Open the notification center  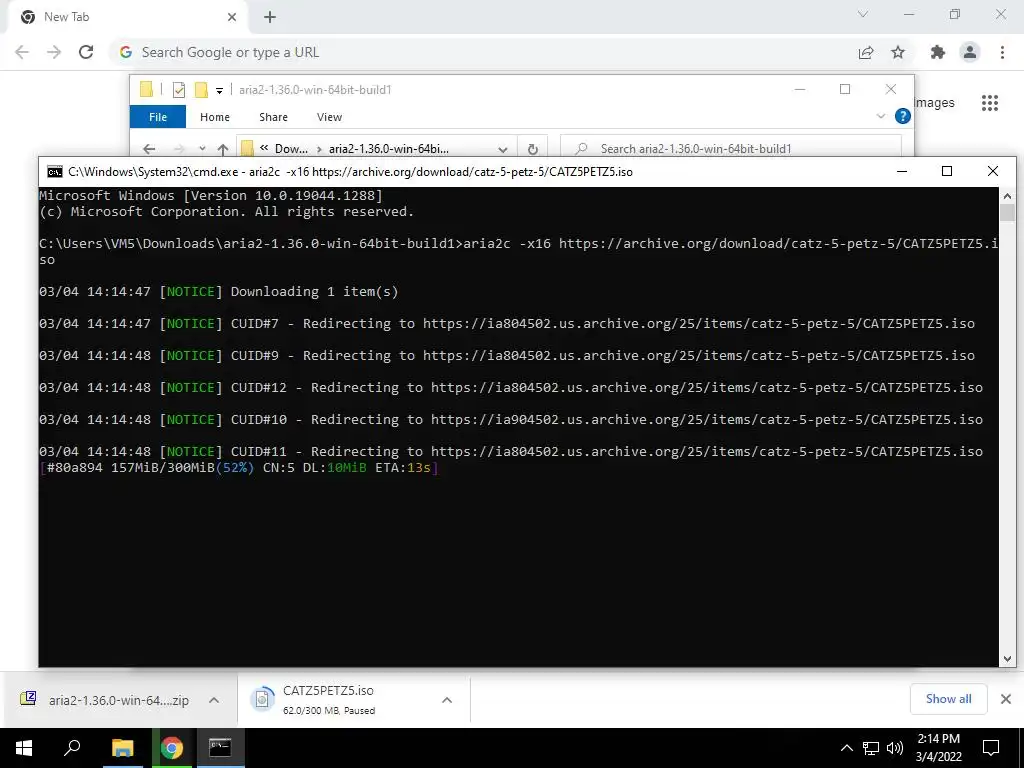[991, 748]
